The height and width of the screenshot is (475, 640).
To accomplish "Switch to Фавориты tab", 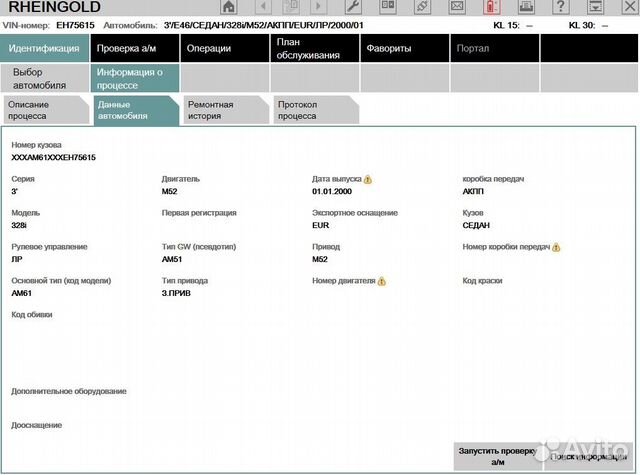I will (405, 48).
